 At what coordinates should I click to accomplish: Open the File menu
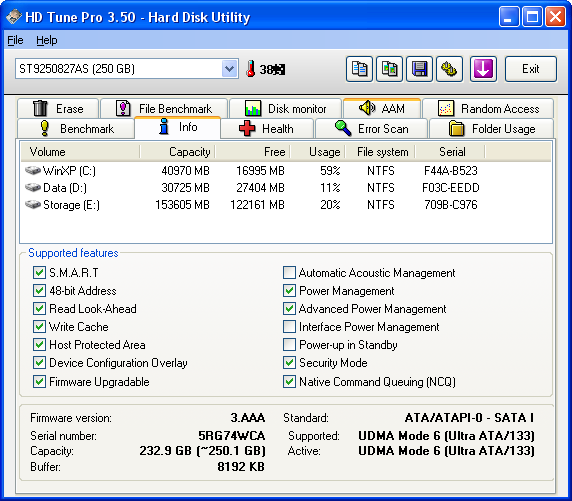[x=15, y=40]
